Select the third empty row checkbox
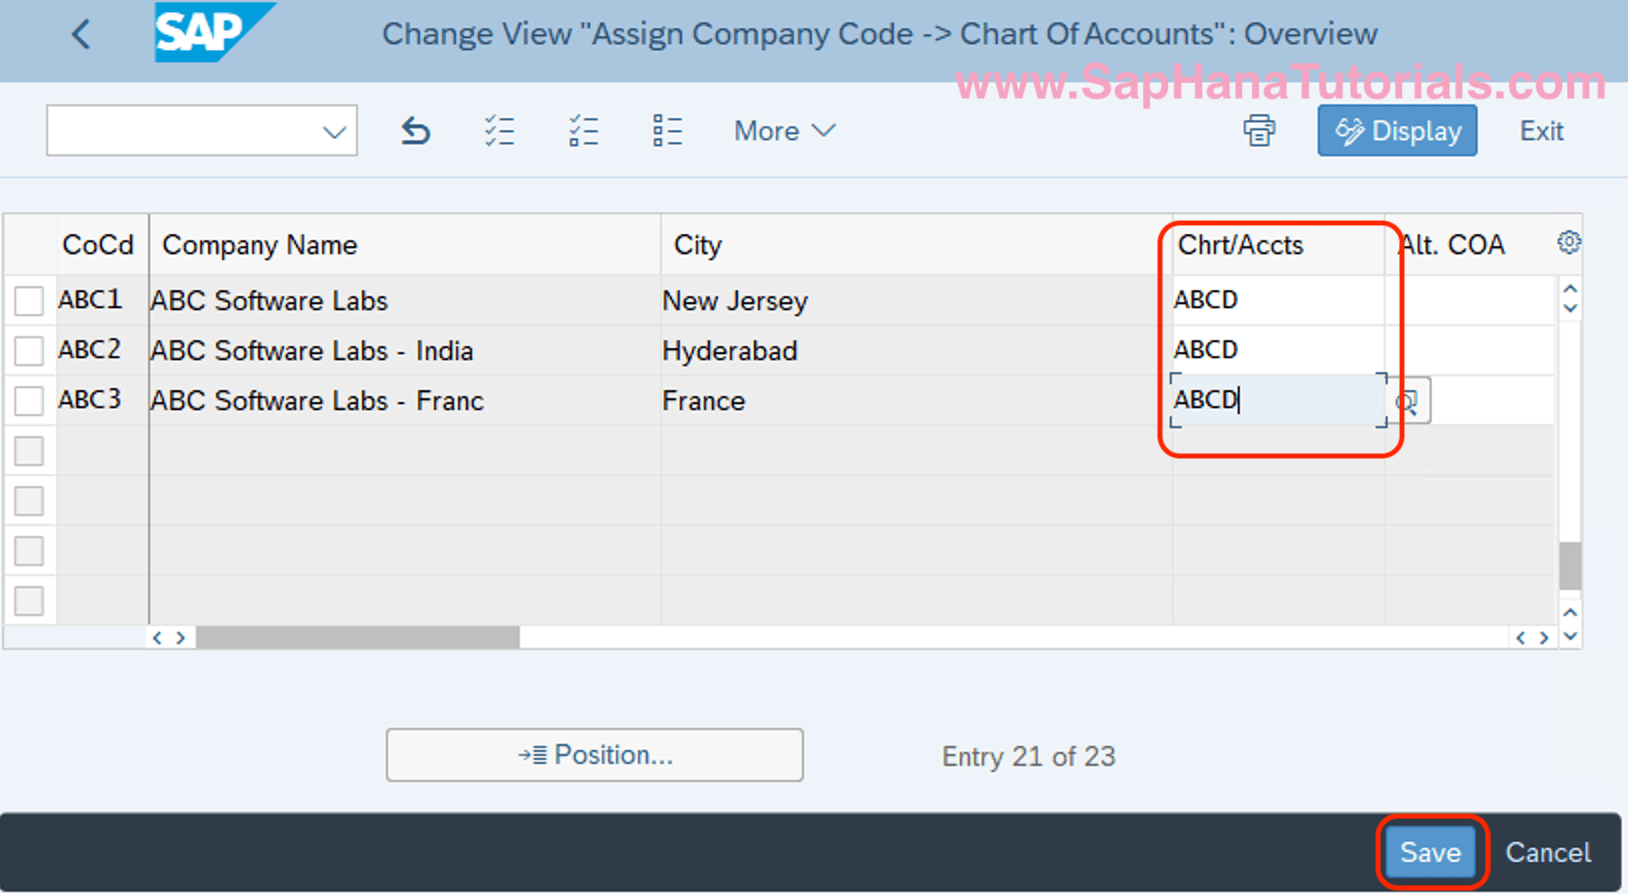Image resolution: width=1628 pixels, height=894 pixels. click(29, 551)
